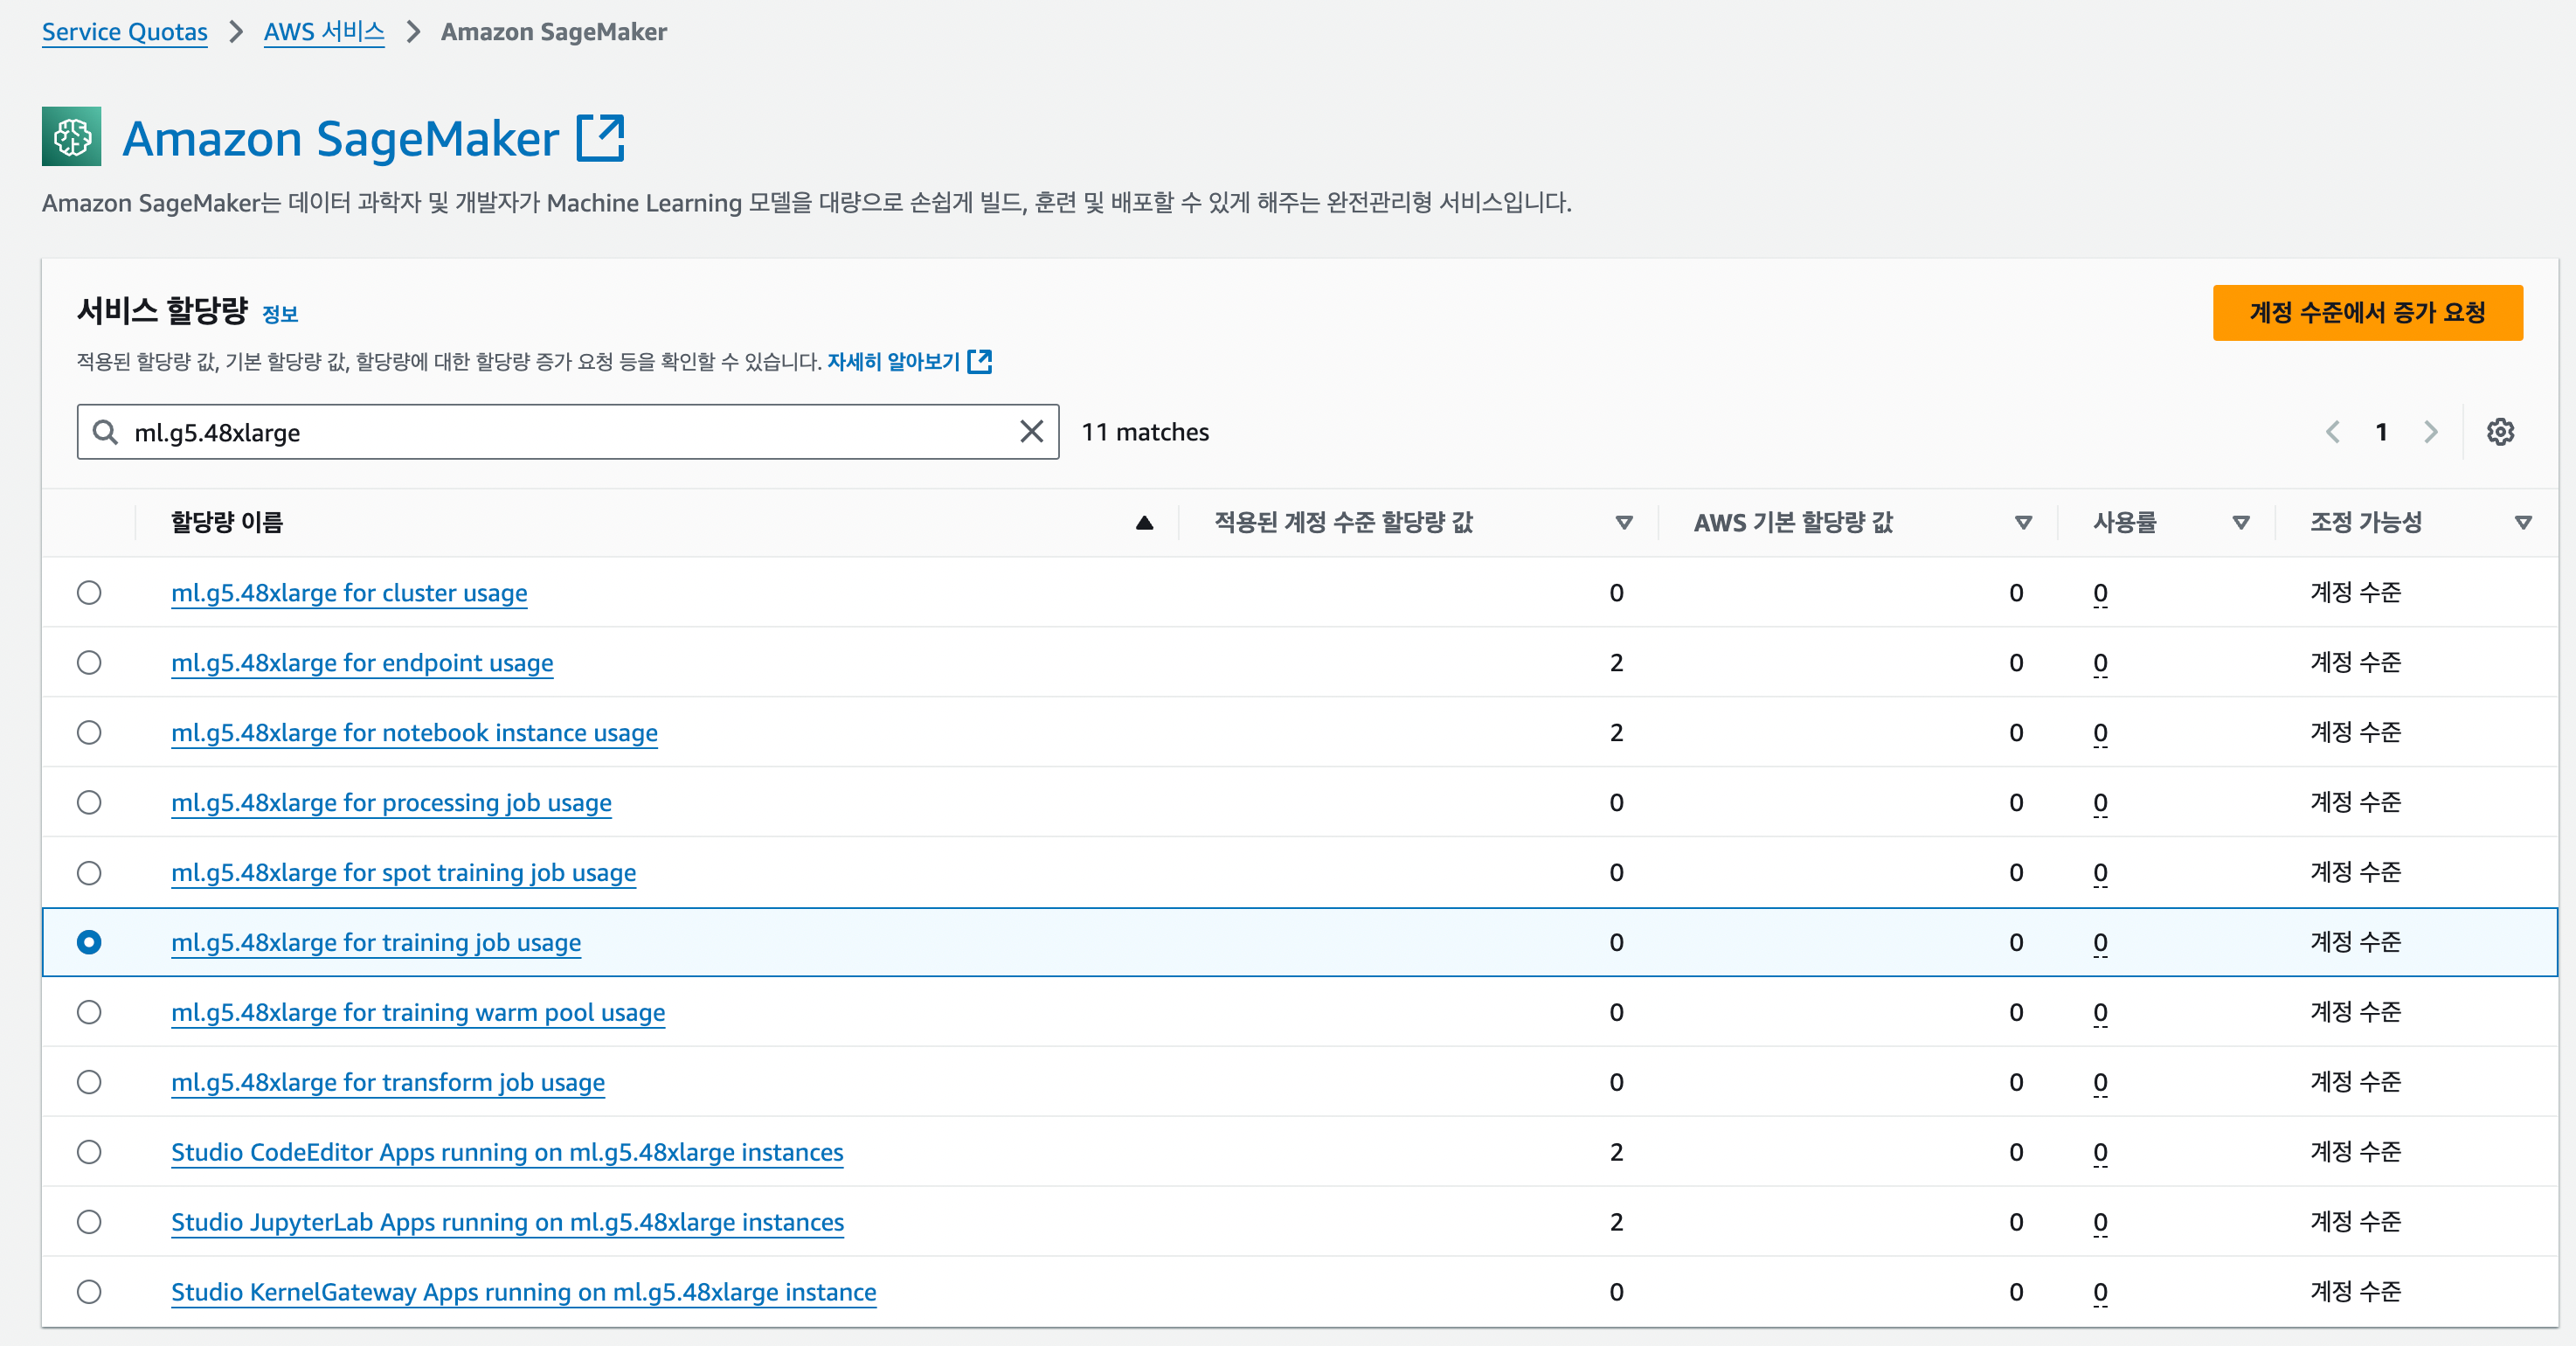
Task: Go to next page arrow
Action: point(2431,432)
